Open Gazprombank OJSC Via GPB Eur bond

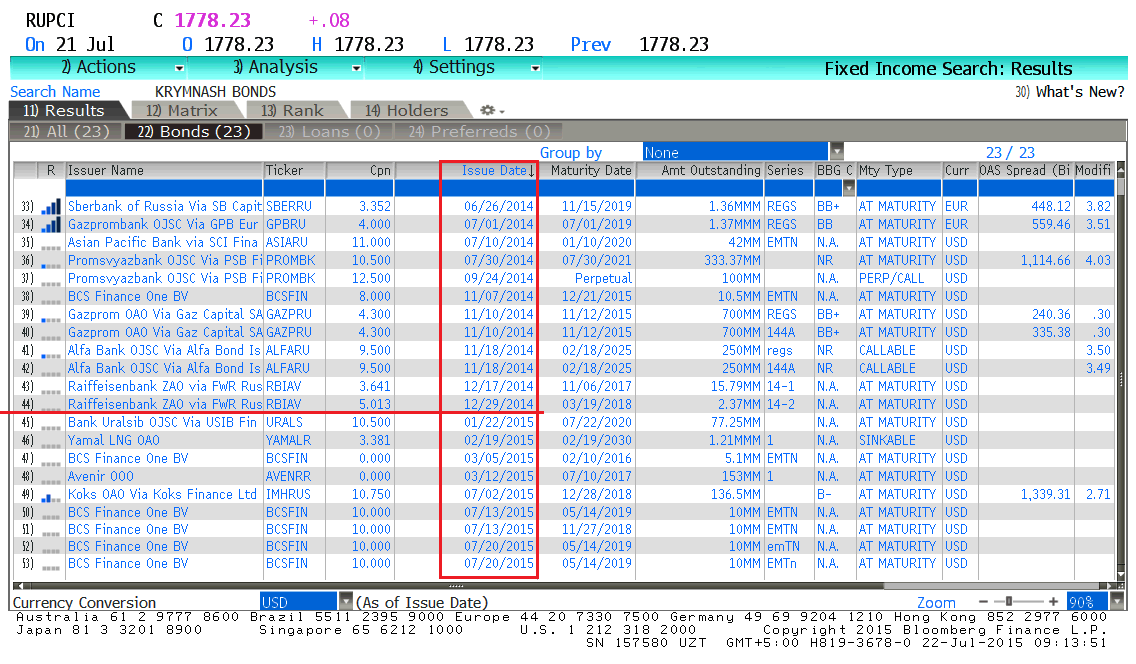point(163,224)
